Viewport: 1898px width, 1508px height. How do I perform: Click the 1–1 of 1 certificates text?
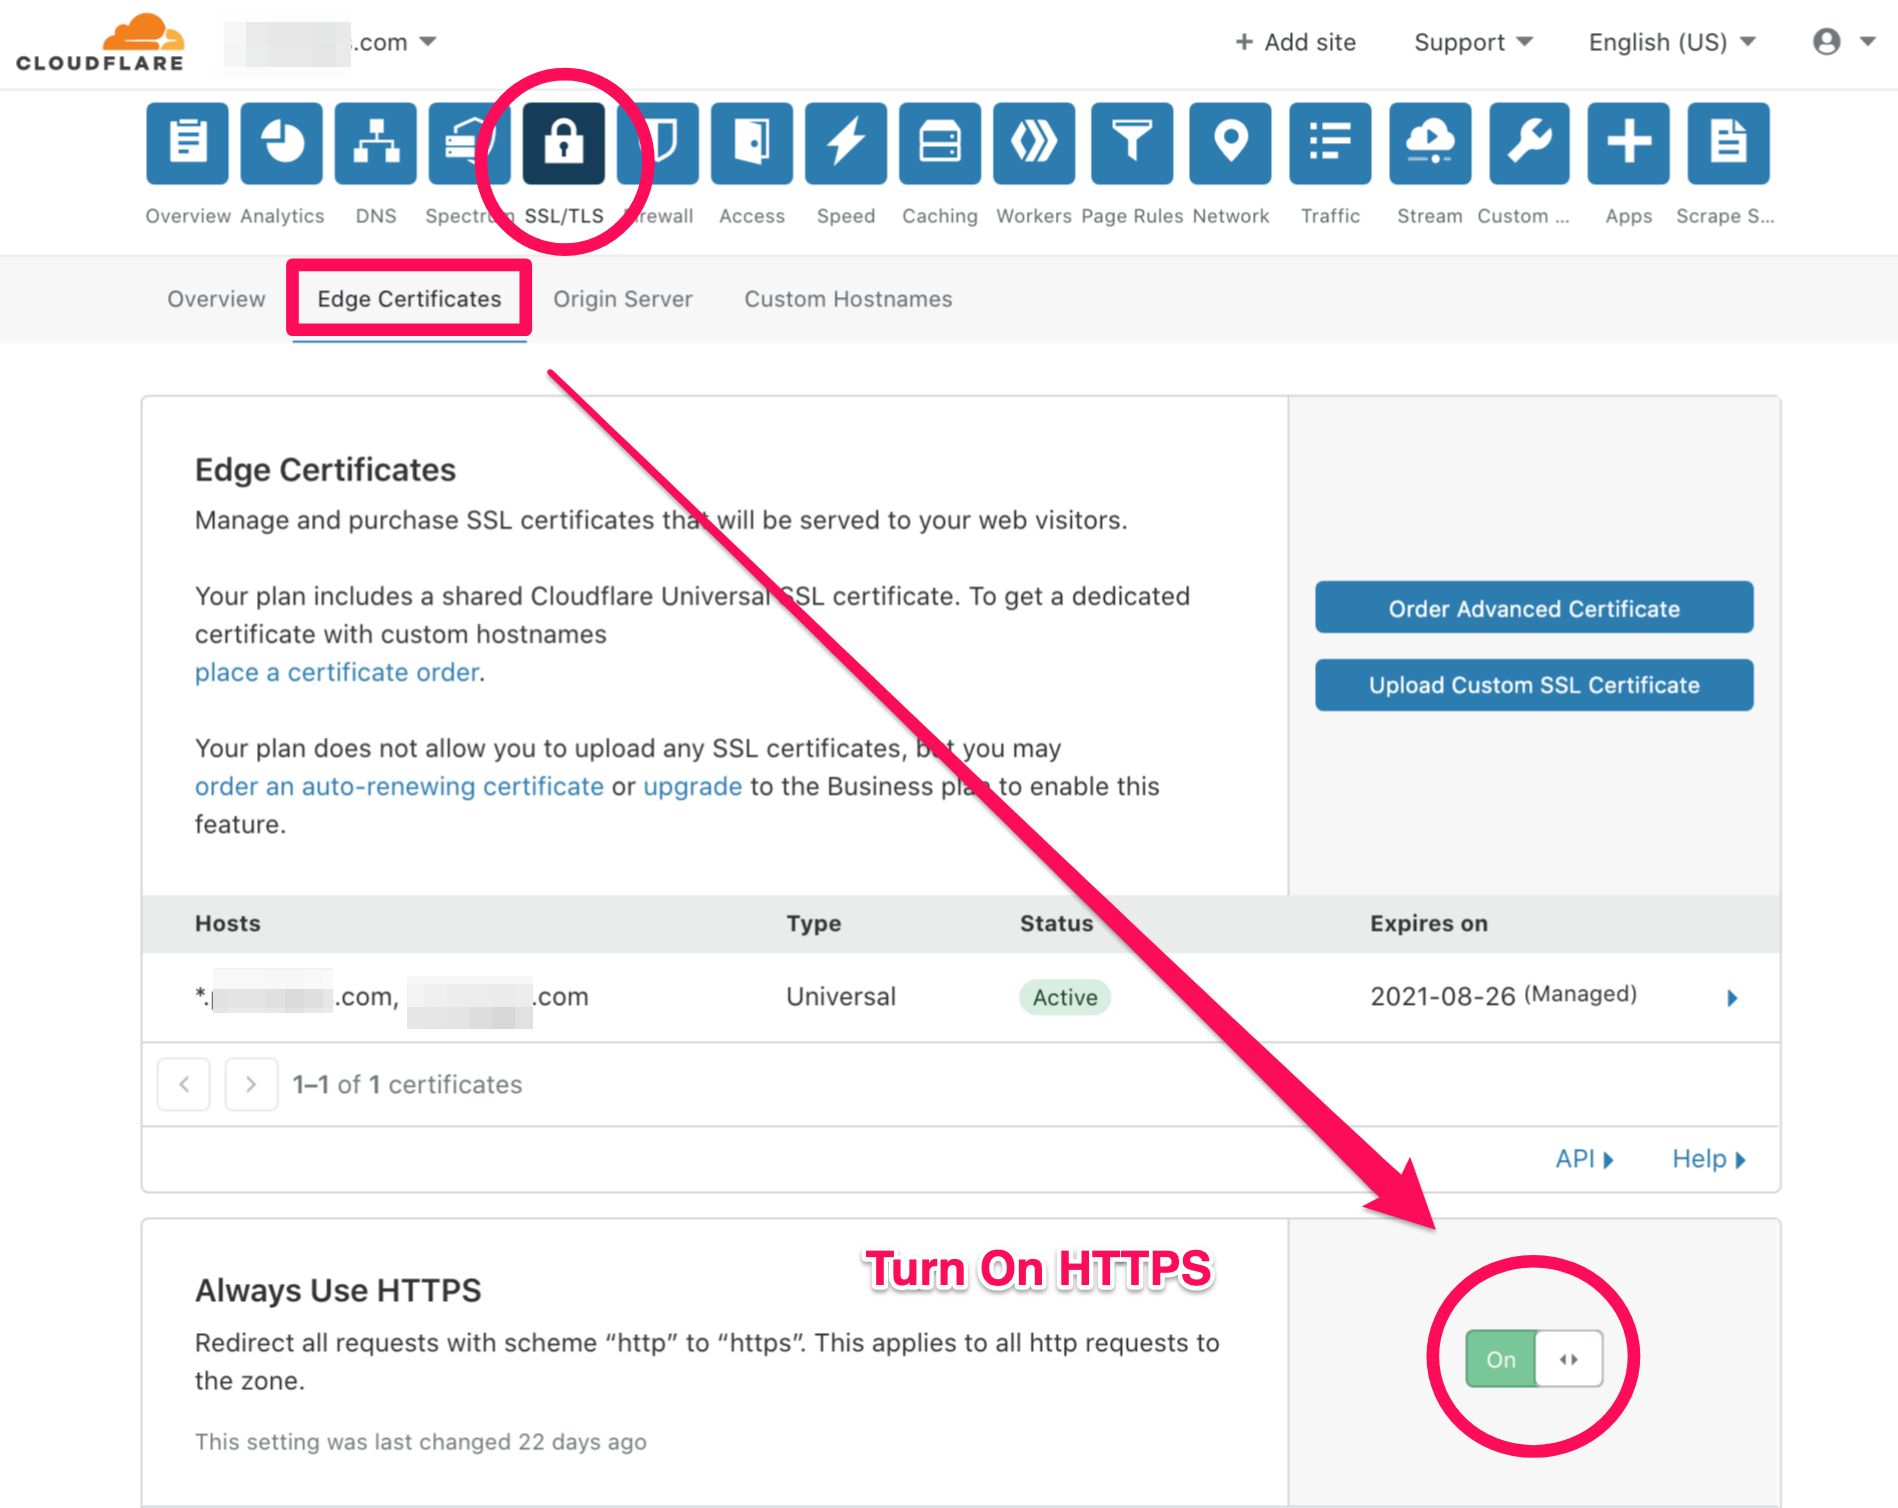tap(407, 1084)
